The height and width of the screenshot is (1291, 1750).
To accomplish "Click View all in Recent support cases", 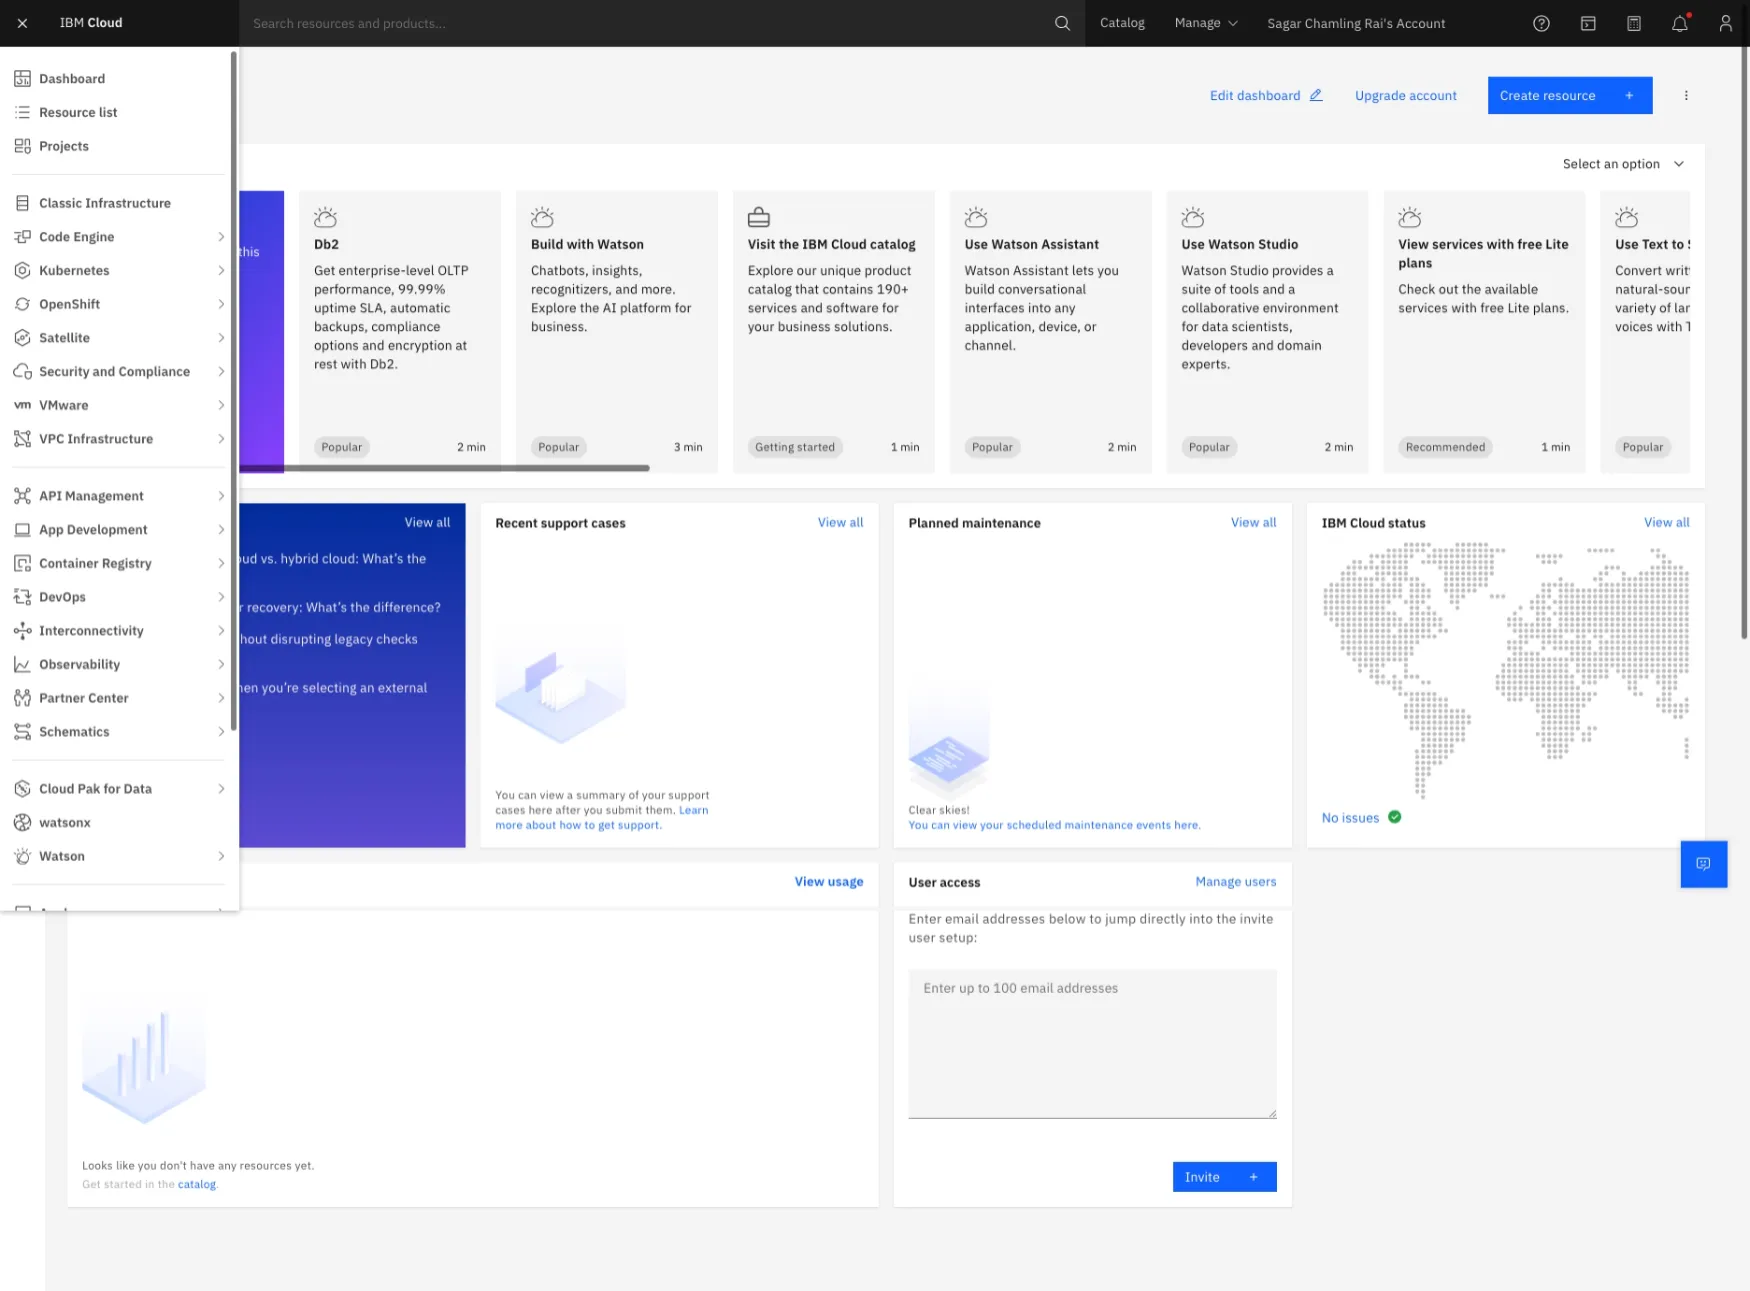I will point(840,523).
